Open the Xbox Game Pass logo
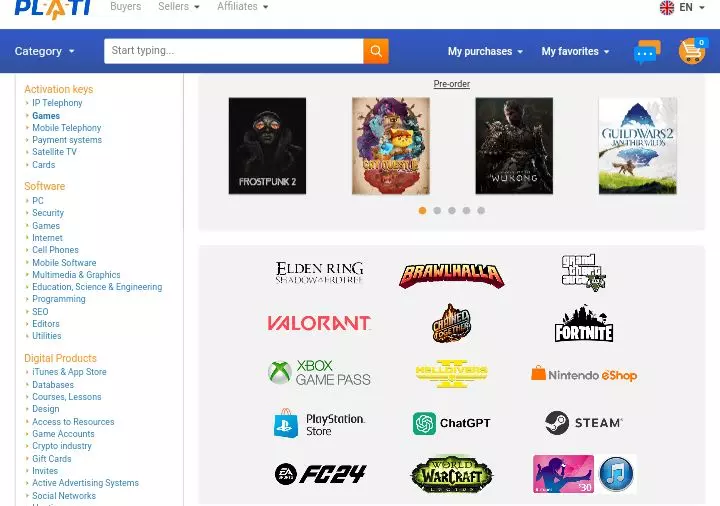Image resolution: width=720 pixels, height=506 pixels. tap(320, 372)
